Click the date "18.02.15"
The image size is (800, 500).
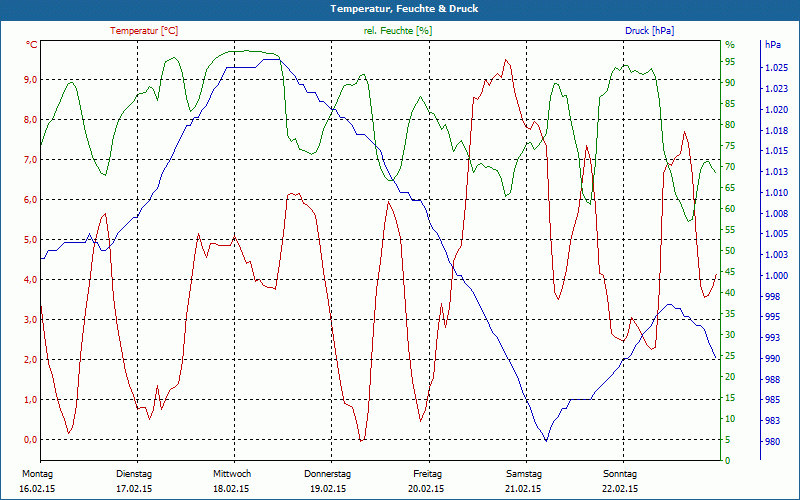tap(231, 489)
